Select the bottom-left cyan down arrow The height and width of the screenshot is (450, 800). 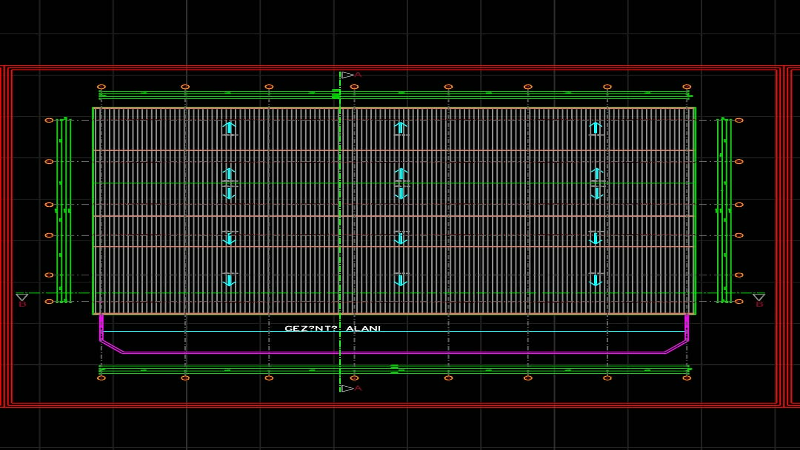coord(229,280)
